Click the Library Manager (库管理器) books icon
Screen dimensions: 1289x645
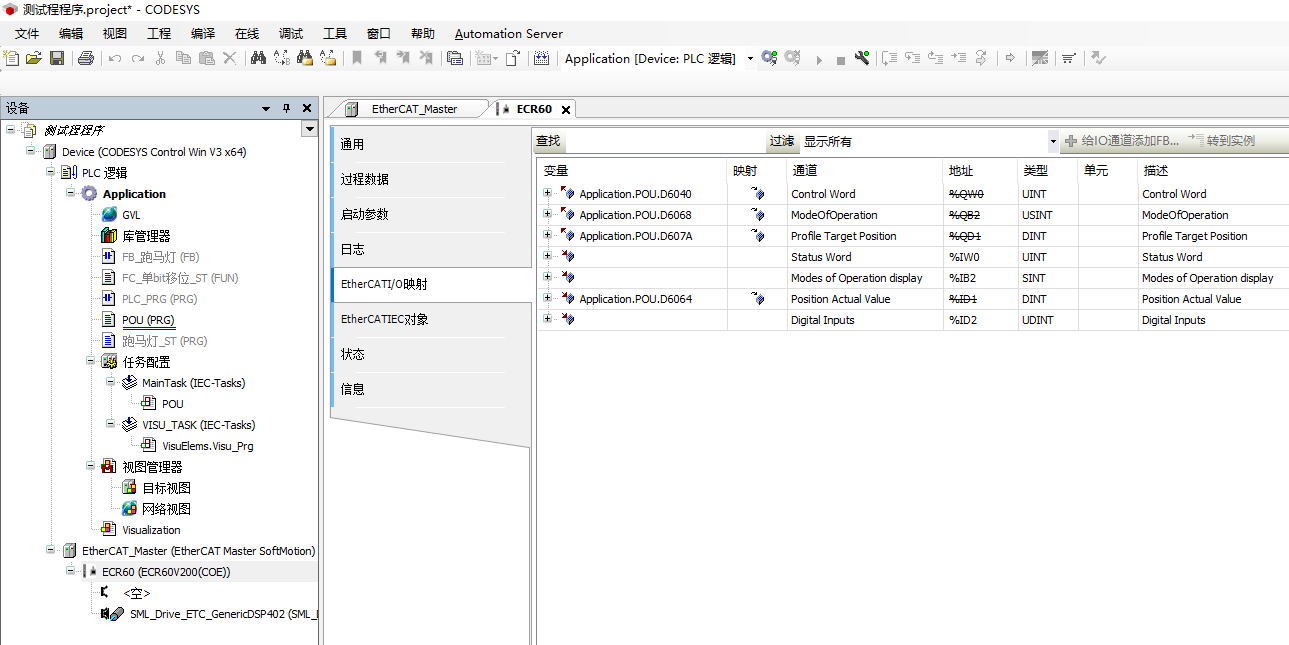point(109,236)
